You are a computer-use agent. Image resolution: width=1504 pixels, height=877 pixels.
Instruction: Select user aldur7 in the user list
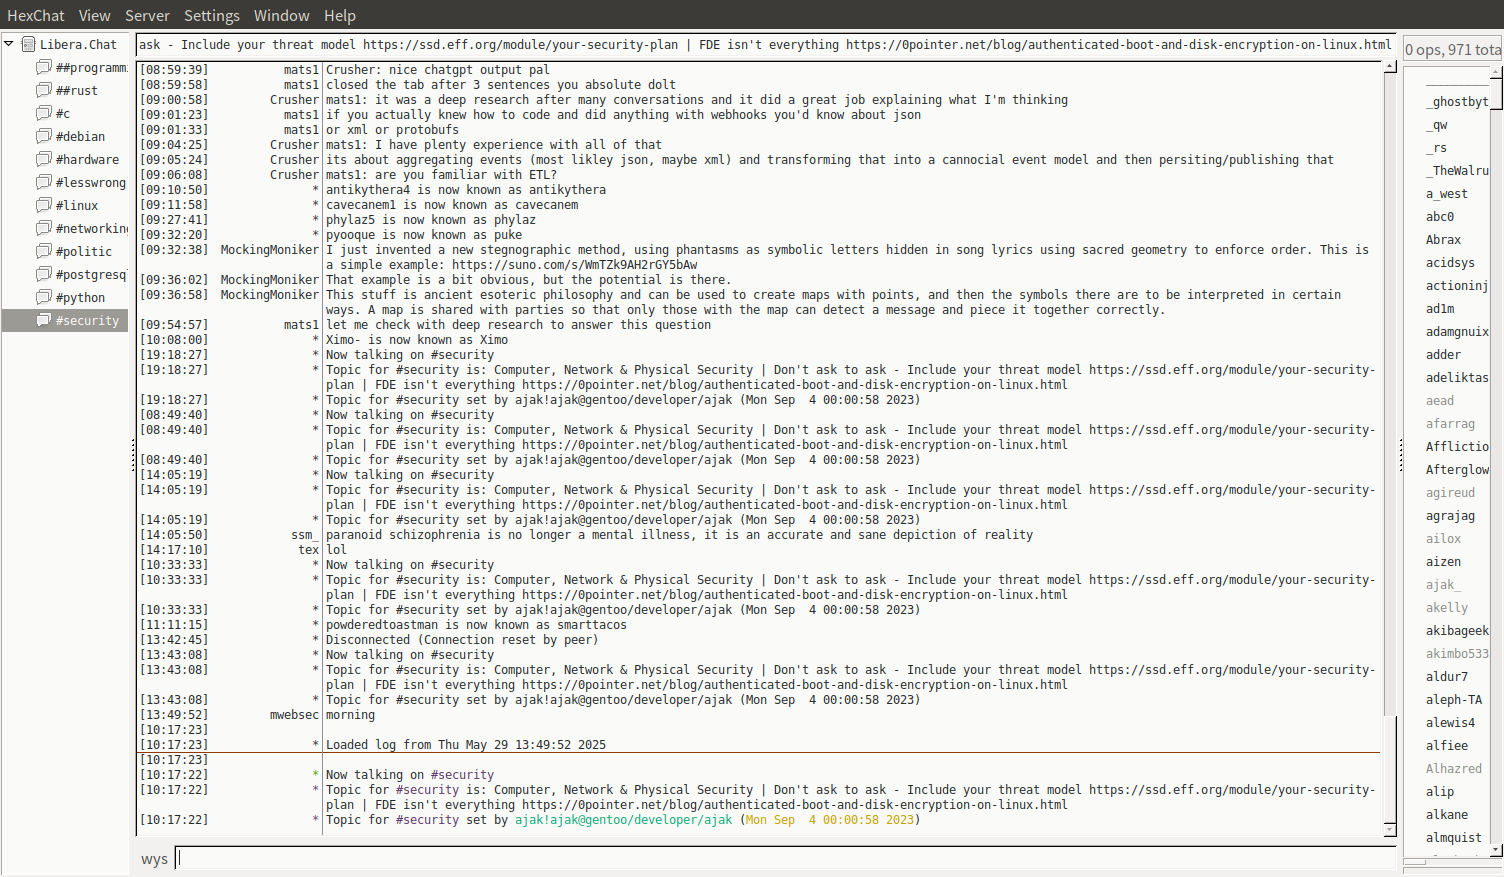tap(1447, 677)
